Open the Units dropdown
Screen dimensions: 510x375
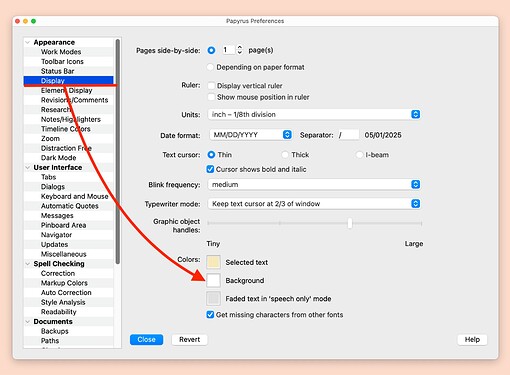pos(314,114)
